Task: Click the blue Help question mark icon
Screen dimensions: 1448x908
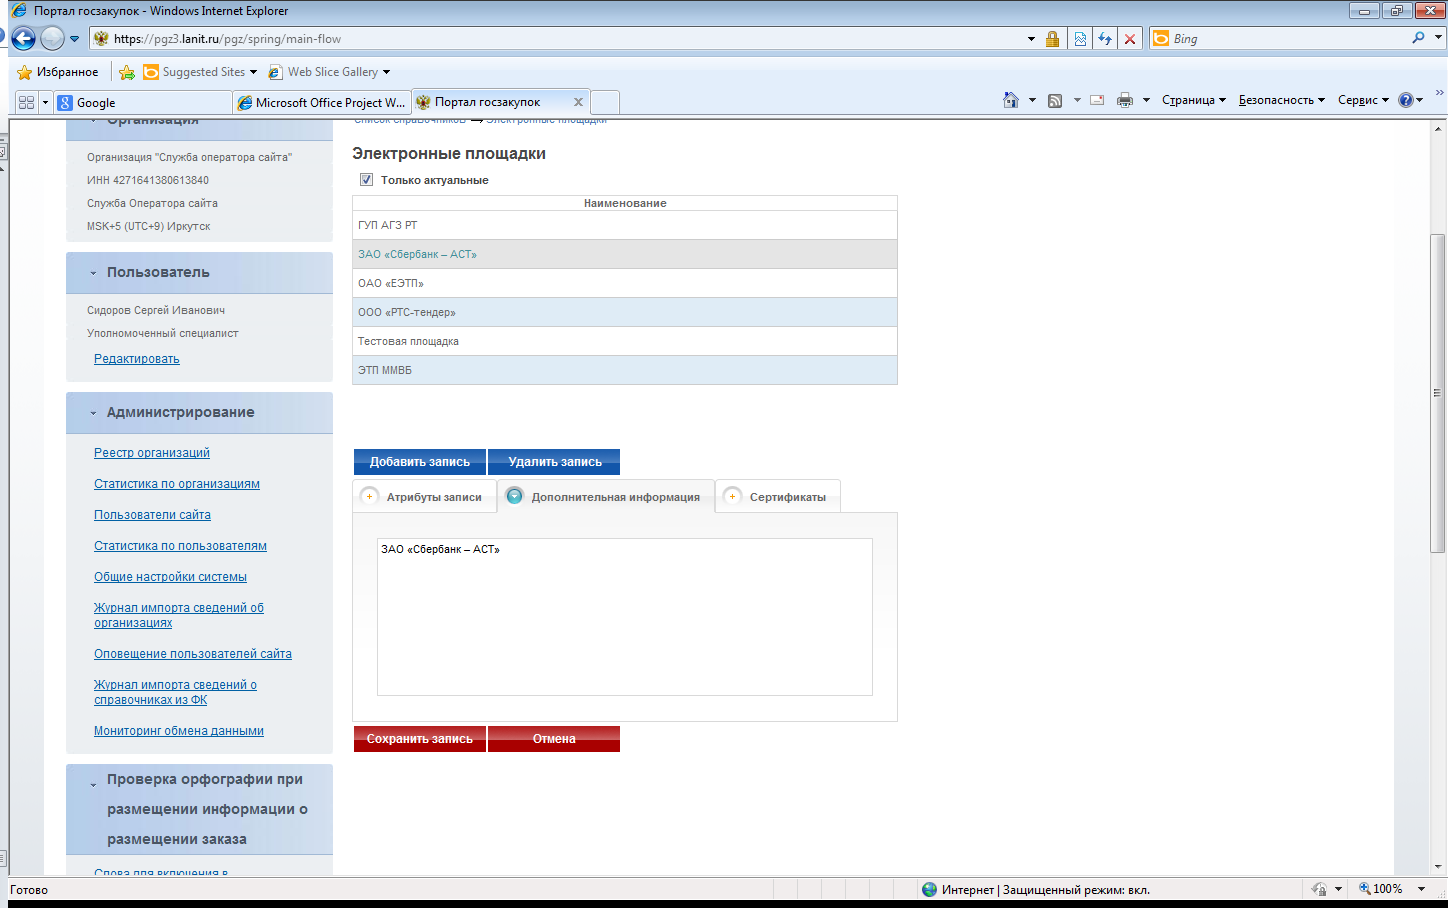Action: [x=1406, y=100]
